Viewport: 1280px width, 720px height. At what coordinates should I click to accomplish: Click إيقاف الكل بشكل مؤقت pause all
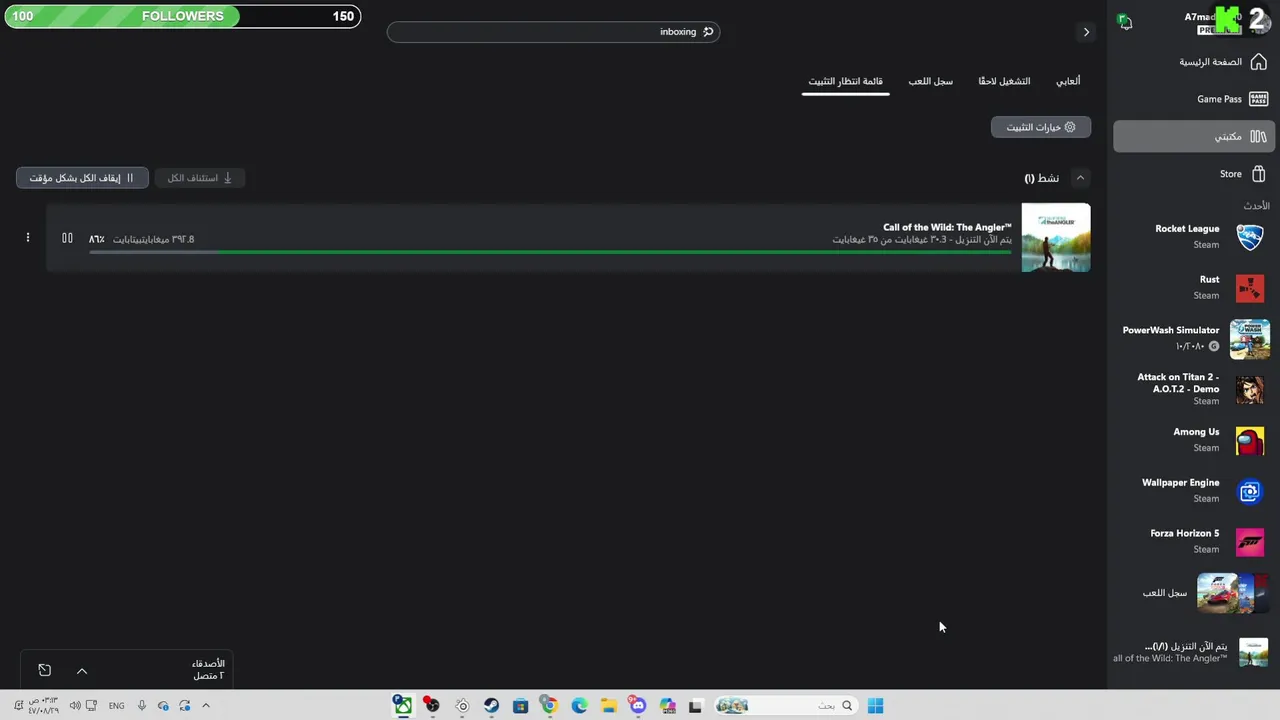click(x=82, y=178)
